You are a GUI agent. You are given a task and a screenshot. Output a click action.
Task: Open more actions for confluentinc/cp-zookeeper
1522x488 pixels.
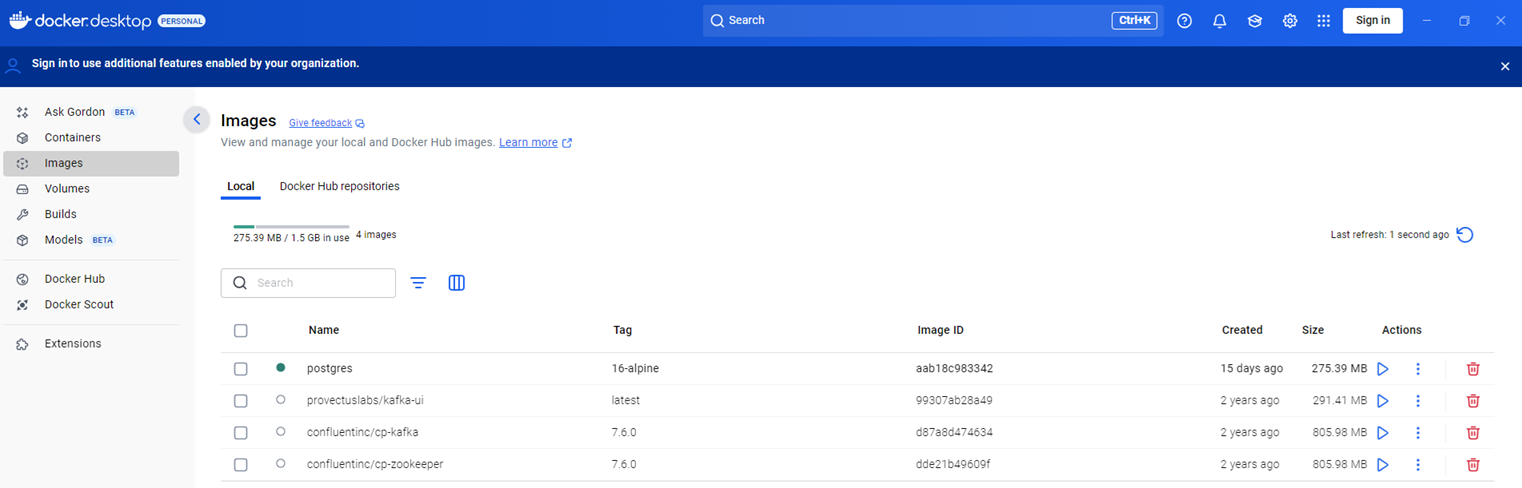1418,465
